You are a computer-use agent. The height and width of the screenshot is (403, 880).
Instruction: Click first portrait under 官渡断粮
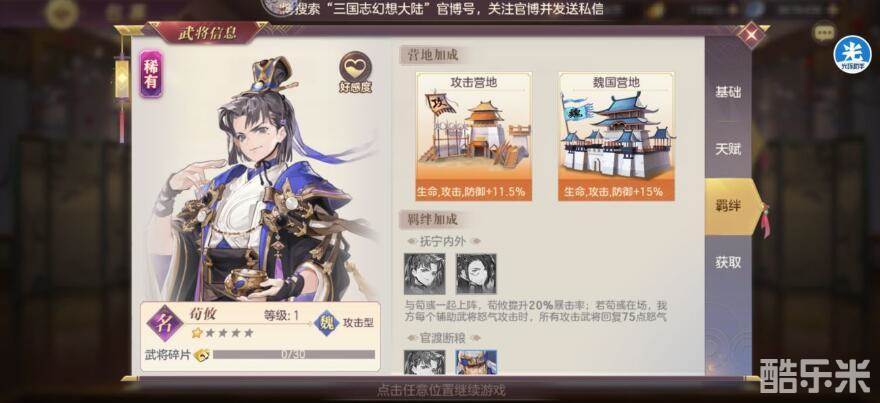424,362
